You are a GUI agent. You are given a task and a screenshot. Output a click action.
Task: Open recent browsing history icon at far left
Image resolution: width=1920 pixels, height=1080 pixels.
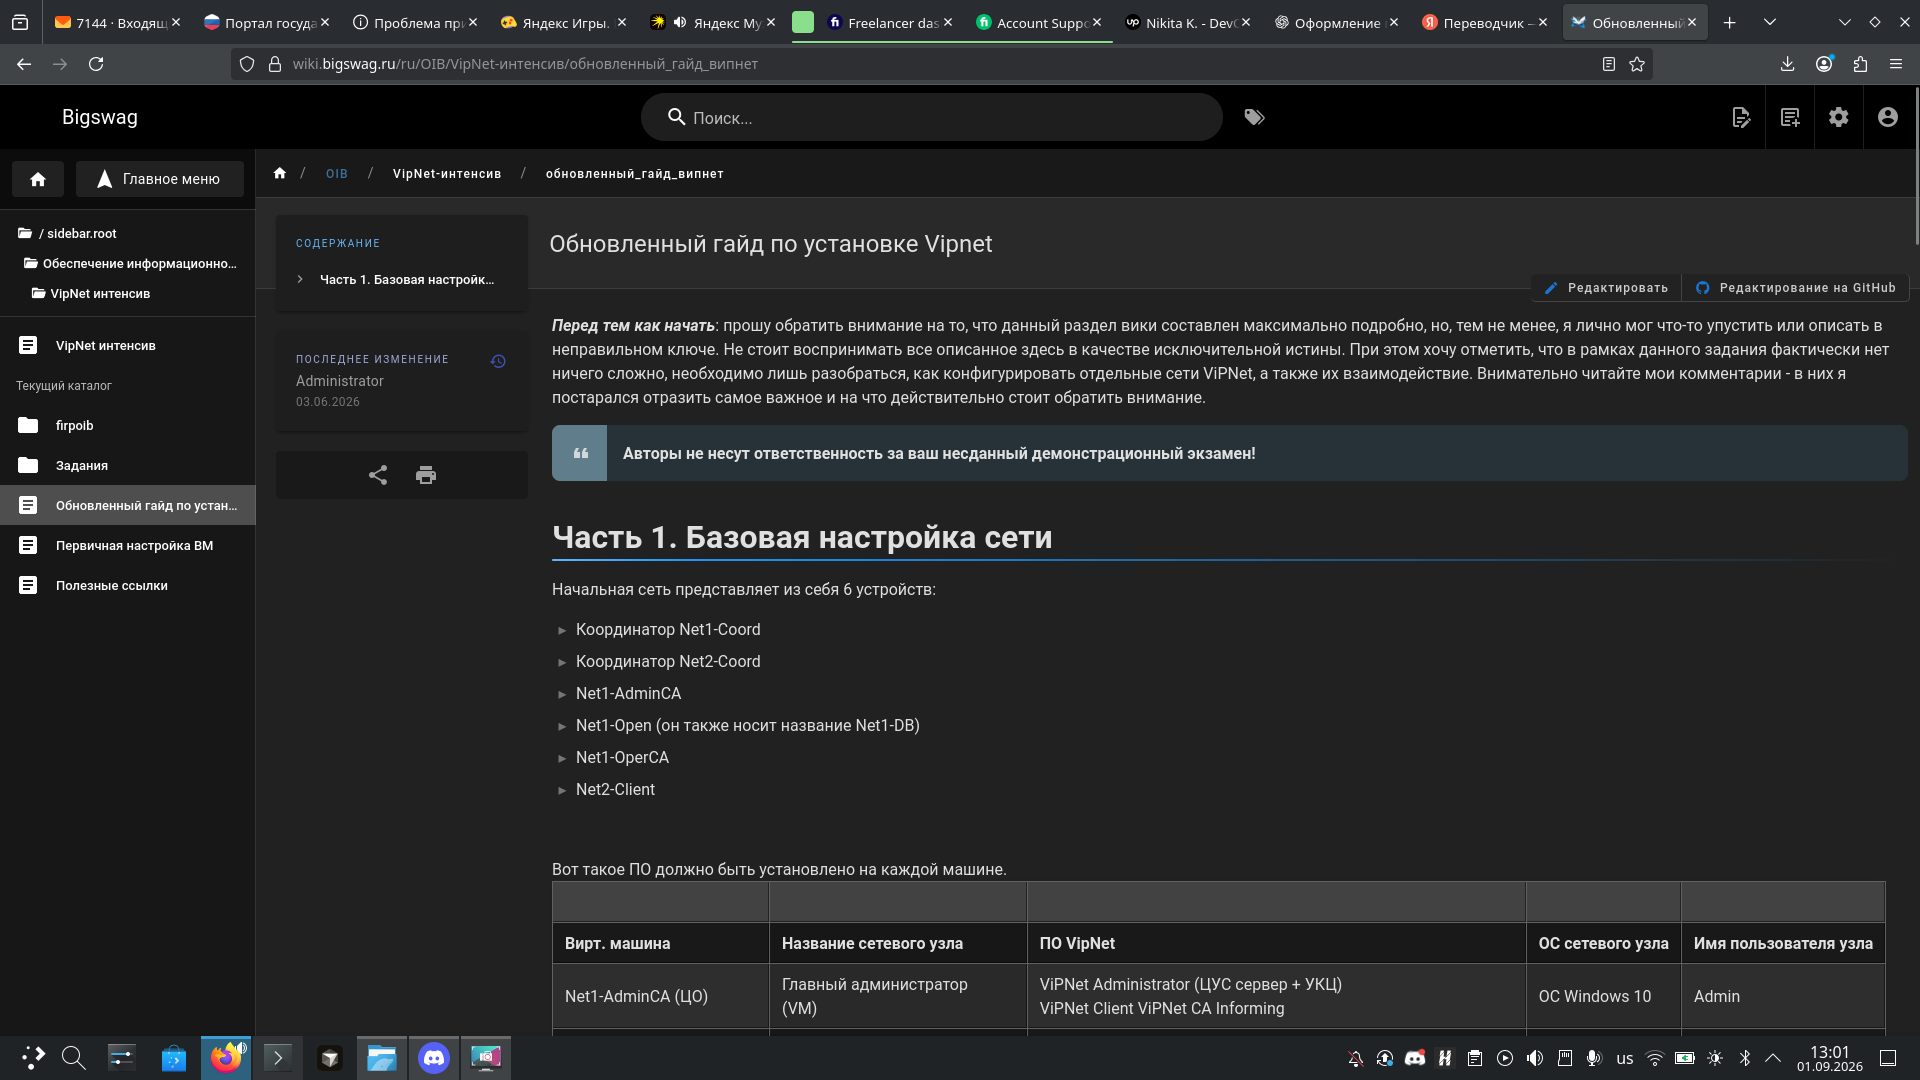(20, 22)
